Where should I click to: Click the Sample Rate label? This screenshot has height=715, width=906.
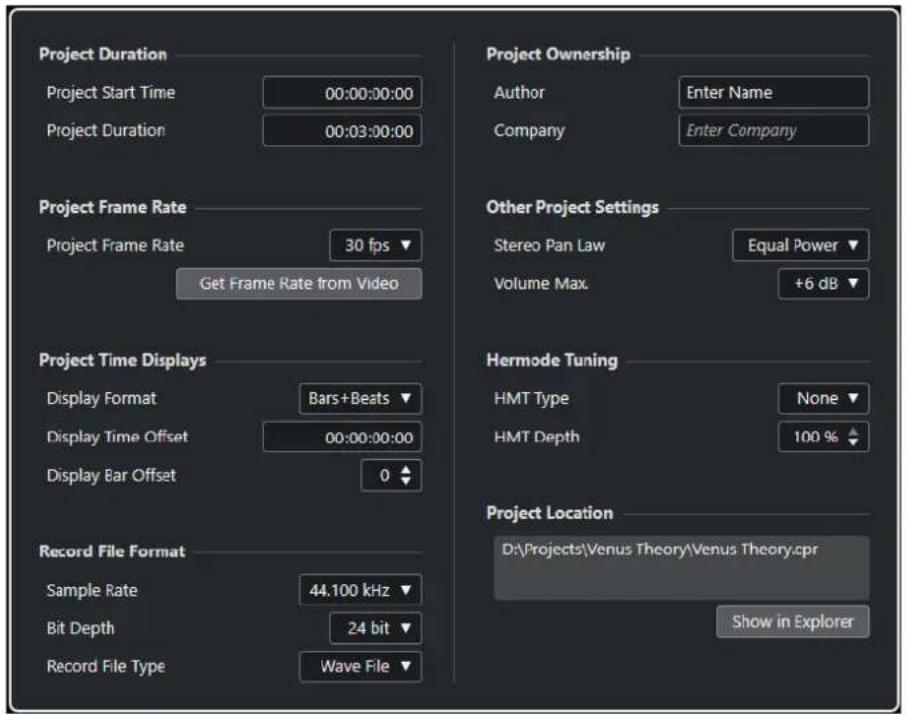92,591
